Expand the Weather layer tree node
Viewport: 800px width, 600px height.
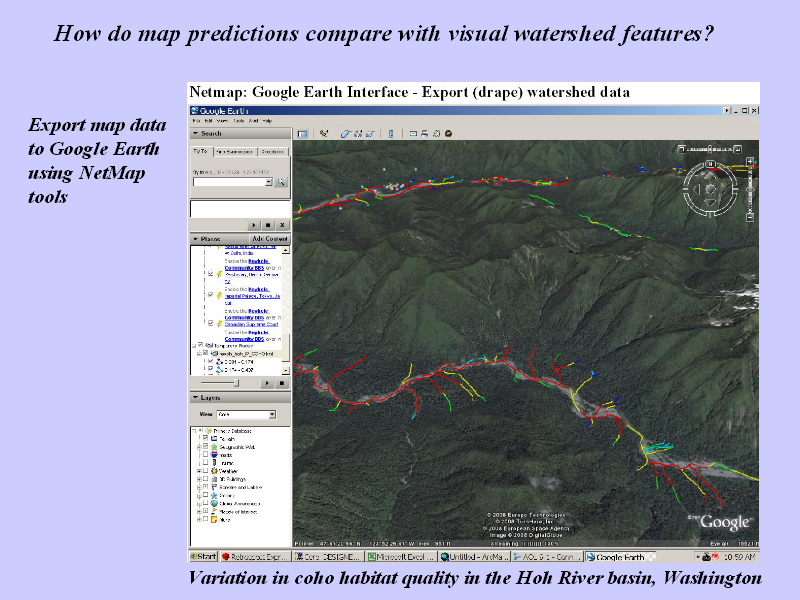click(199, 471)
